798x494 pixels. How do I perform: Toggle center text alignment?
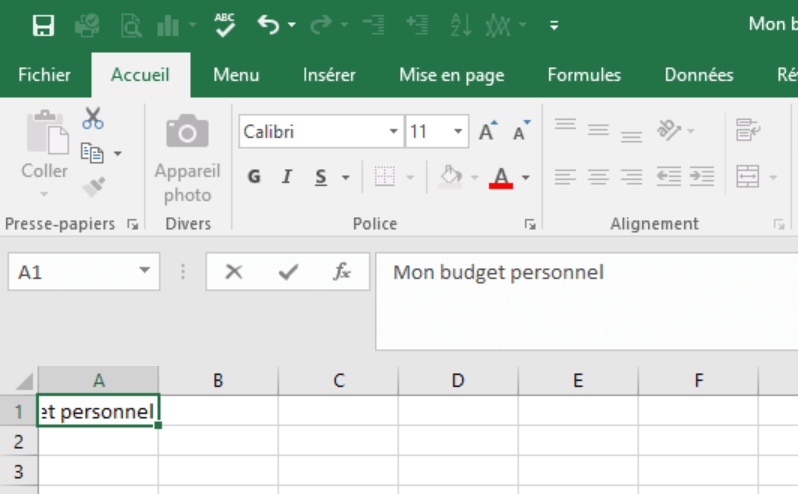click(598, 177)
